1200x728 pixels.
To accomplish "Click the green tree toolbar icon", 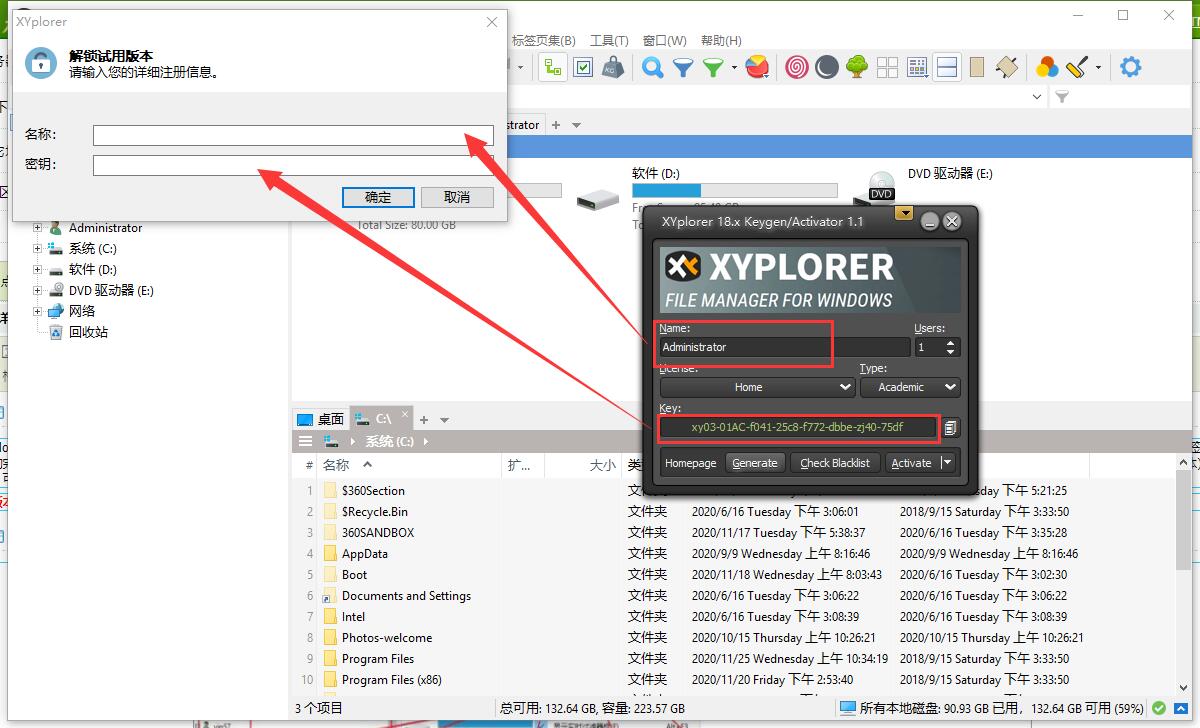I will pos(857,67).
